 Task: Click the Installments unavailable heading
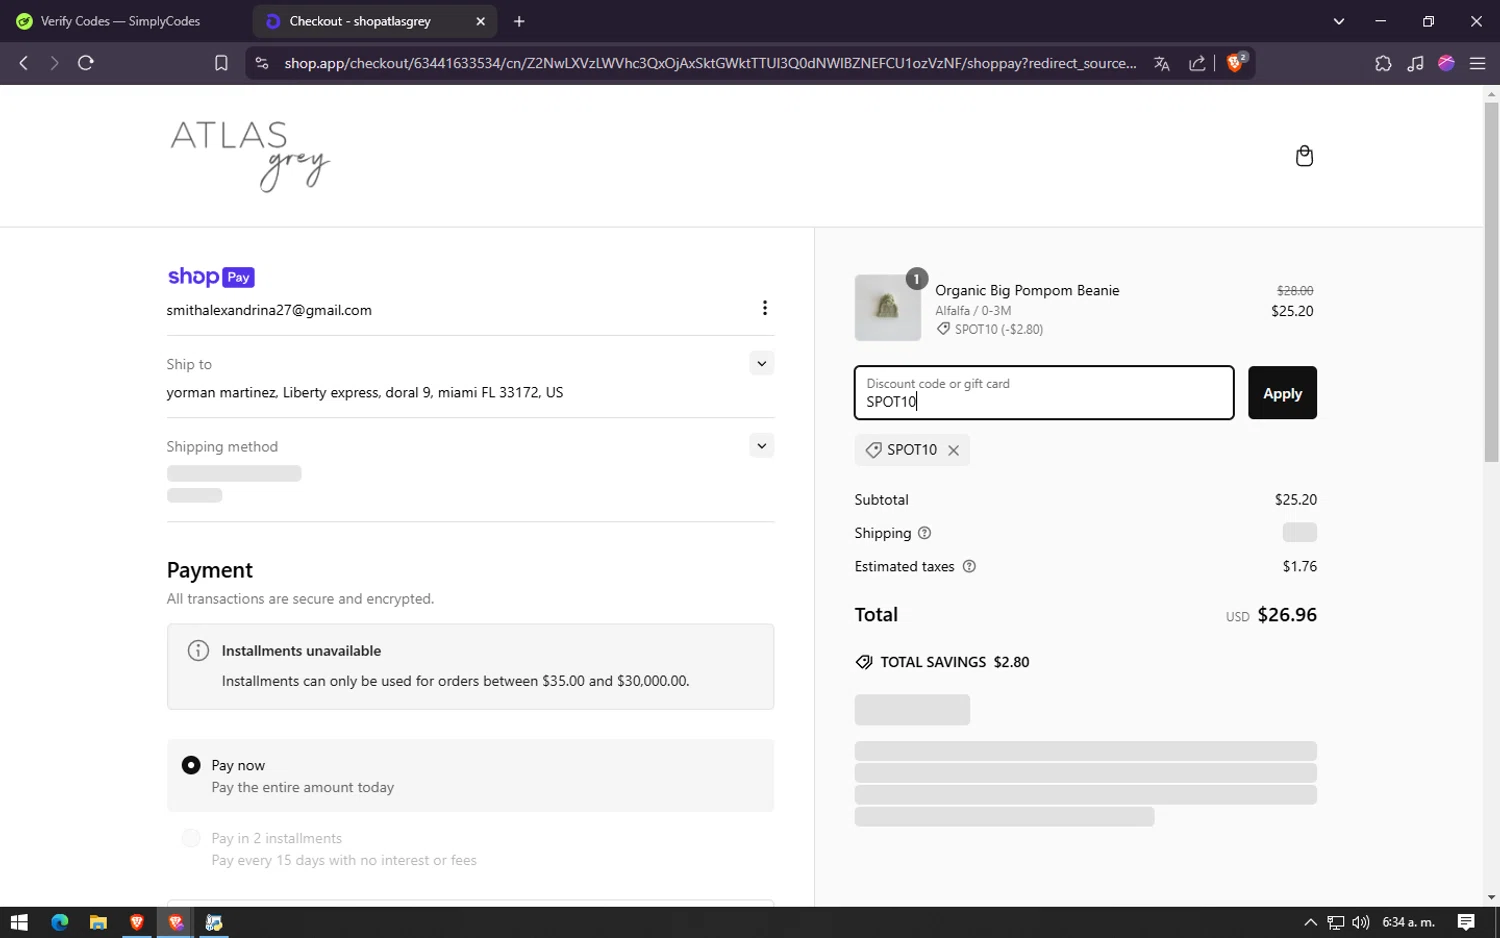pyautogui.click(x=301, y=651)
